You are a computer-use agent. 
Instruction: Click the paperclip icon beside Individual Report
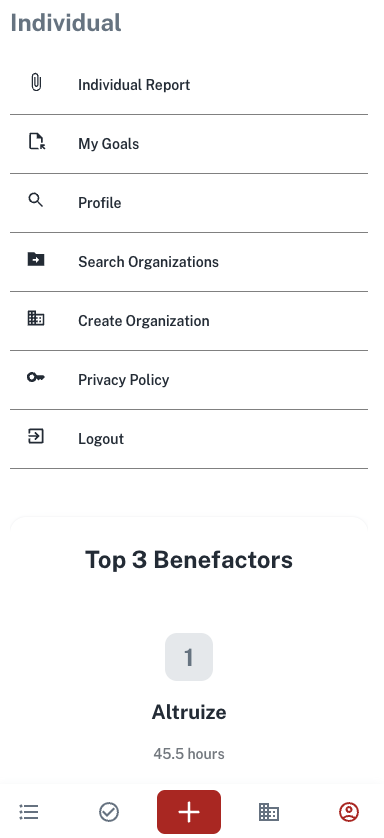tap(36, 83)
